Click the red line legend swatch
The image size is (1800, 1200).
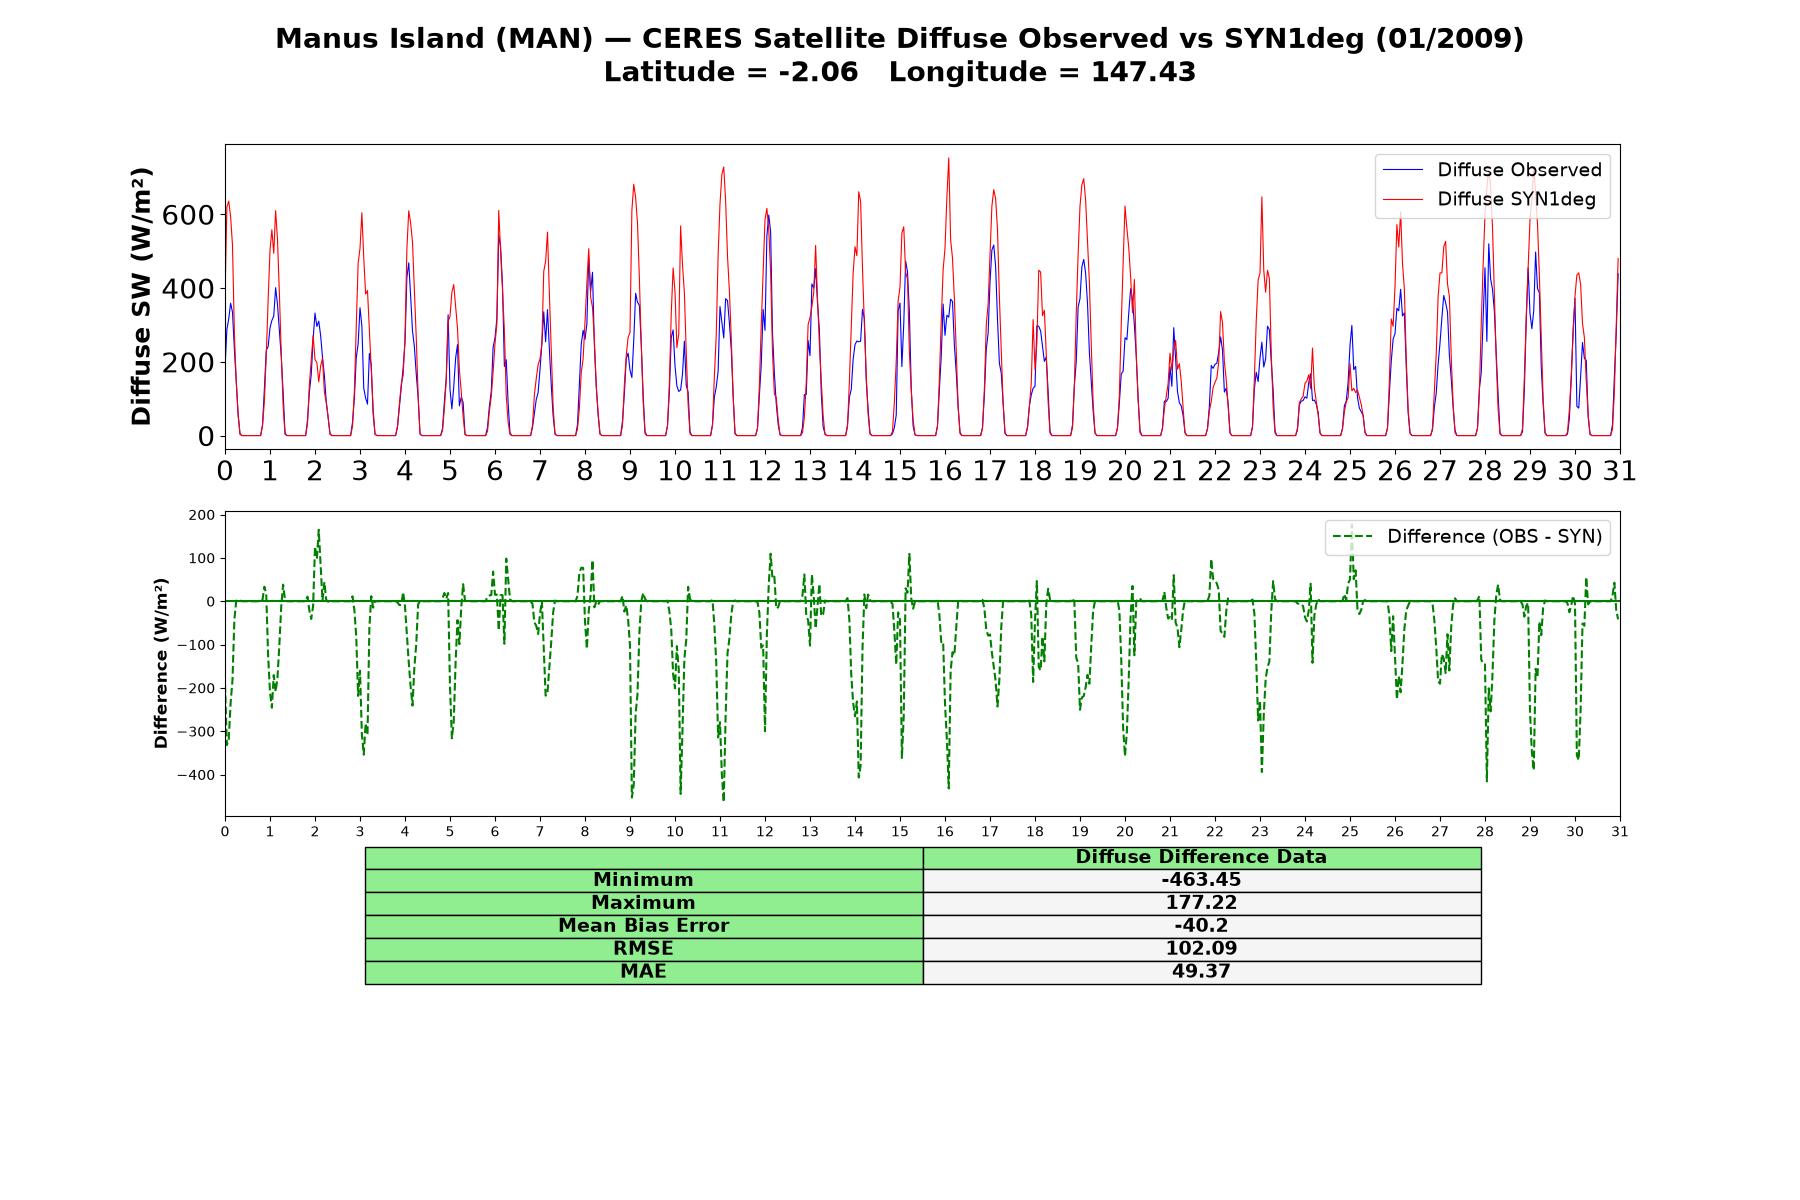pyautogui.click(x=1402, y=200)
